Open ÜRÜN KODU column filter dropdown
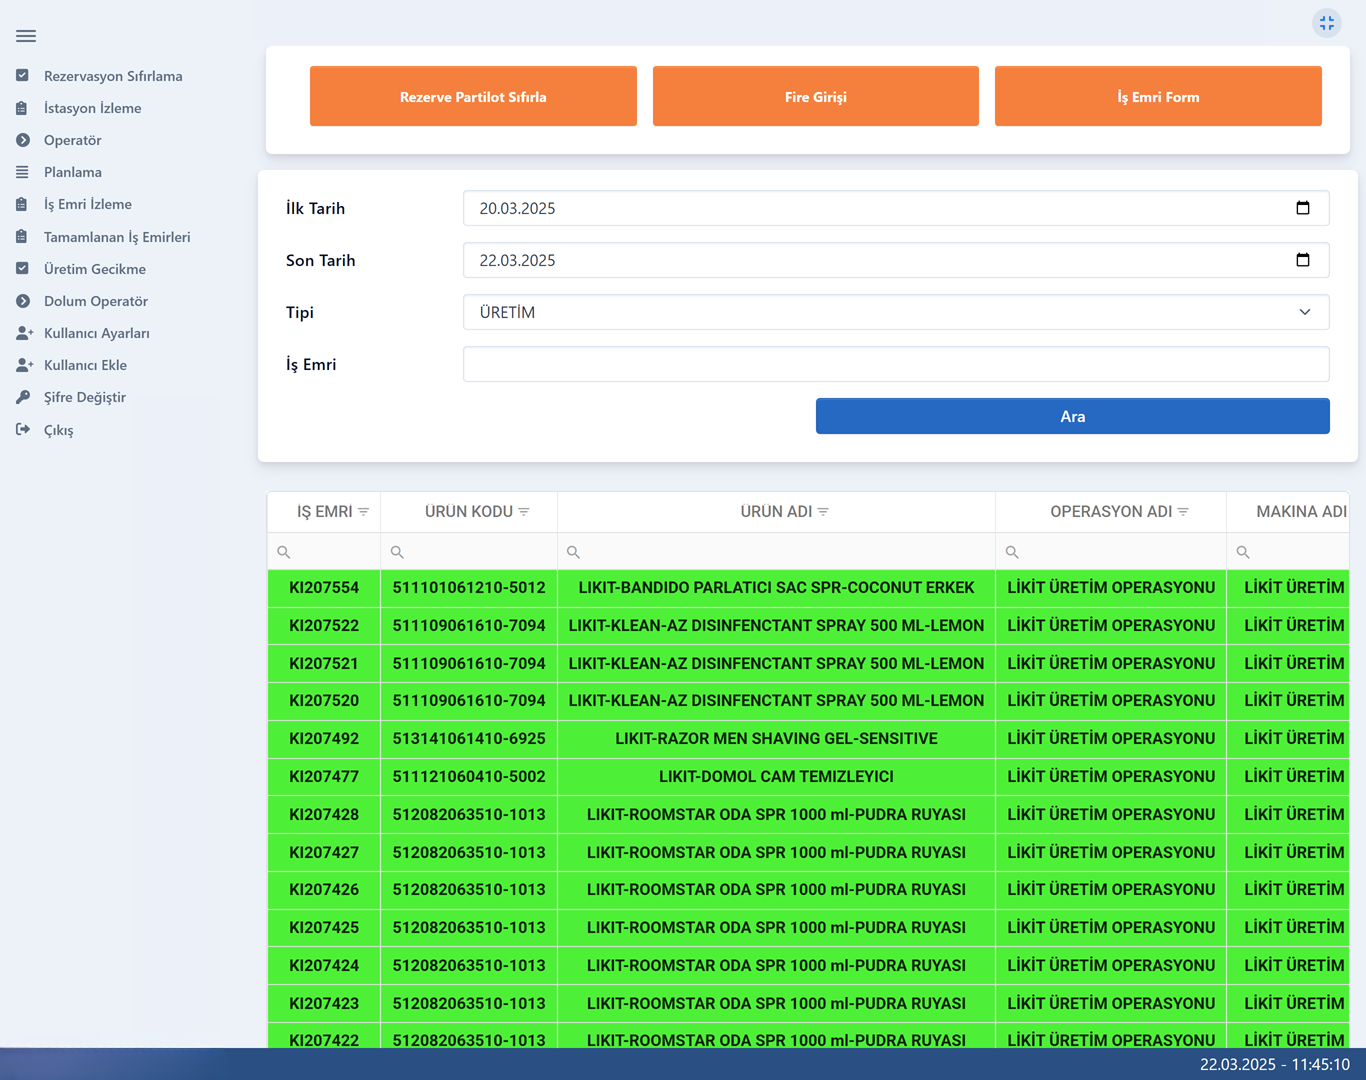Viewport: 1366px width, 1080px height. [x=524, y=512]
